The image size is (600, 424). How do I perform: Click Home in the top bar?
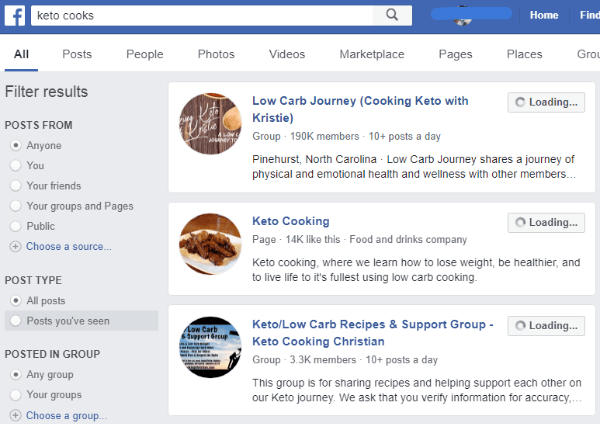544,15
